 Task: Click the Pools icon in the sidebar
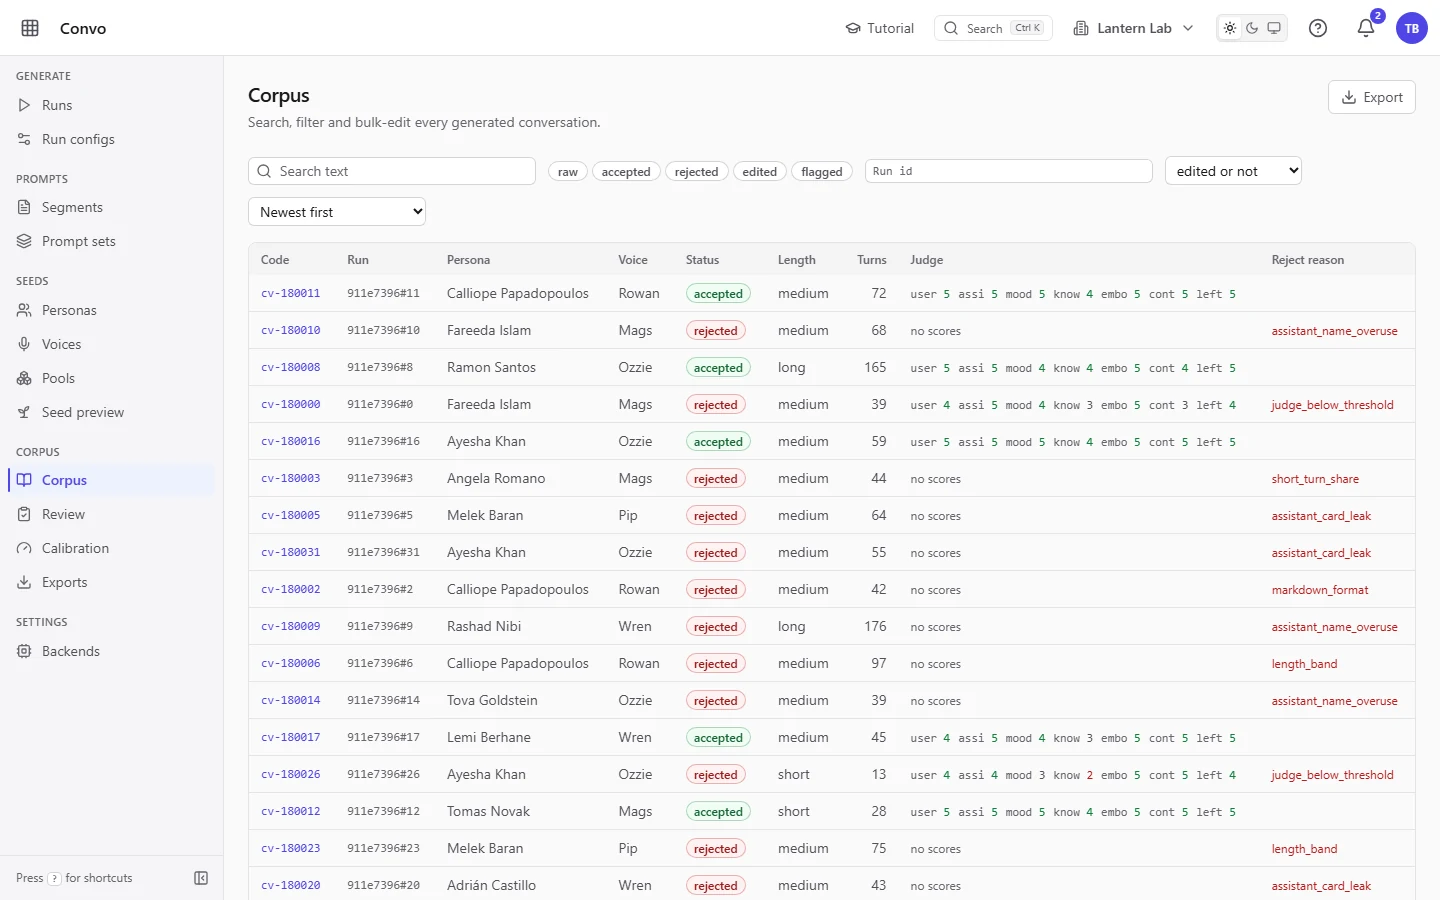[24, 378]
